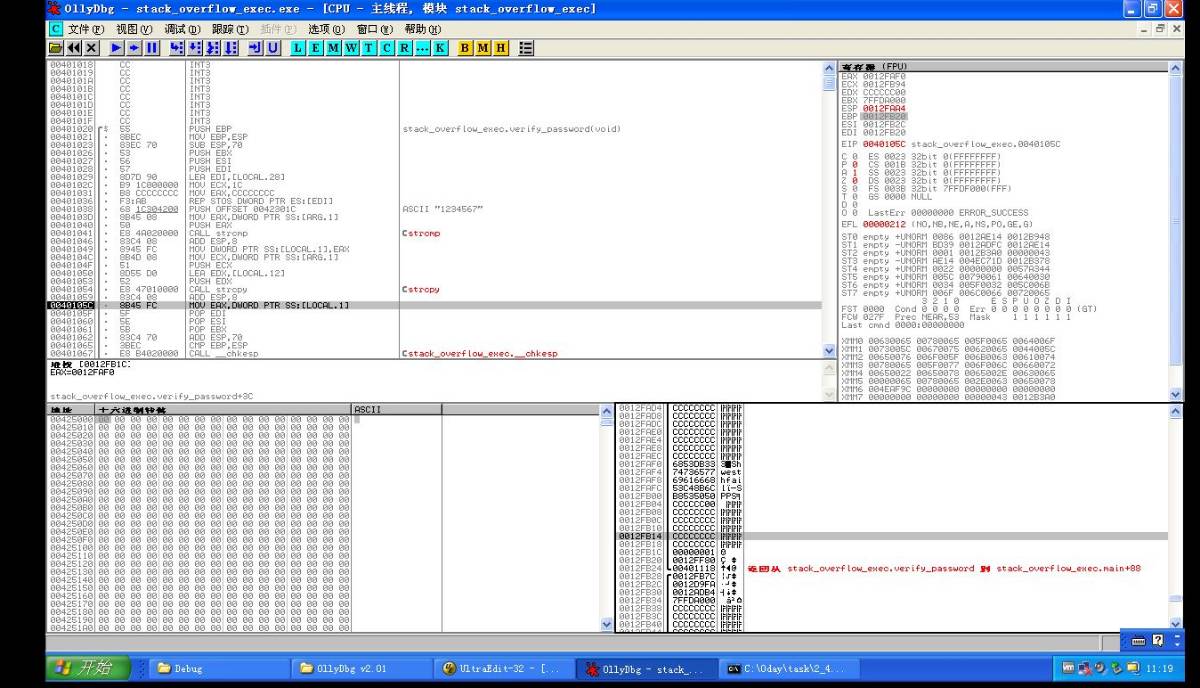Select the REP STOS instruction line

point(435,201)
